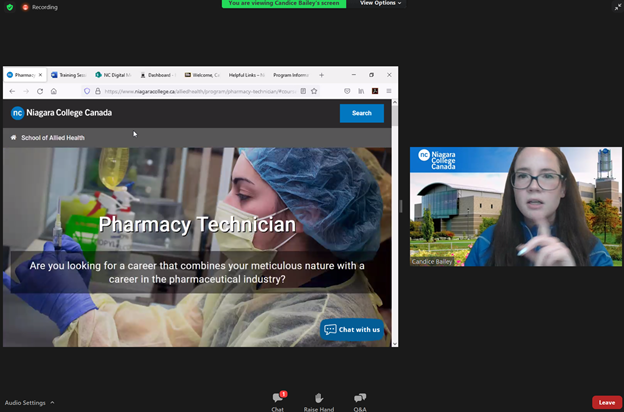This screenshot has width=624, height=412.
Task: Raise Hand in the Zoom meeting
Action: pos(319,402)
